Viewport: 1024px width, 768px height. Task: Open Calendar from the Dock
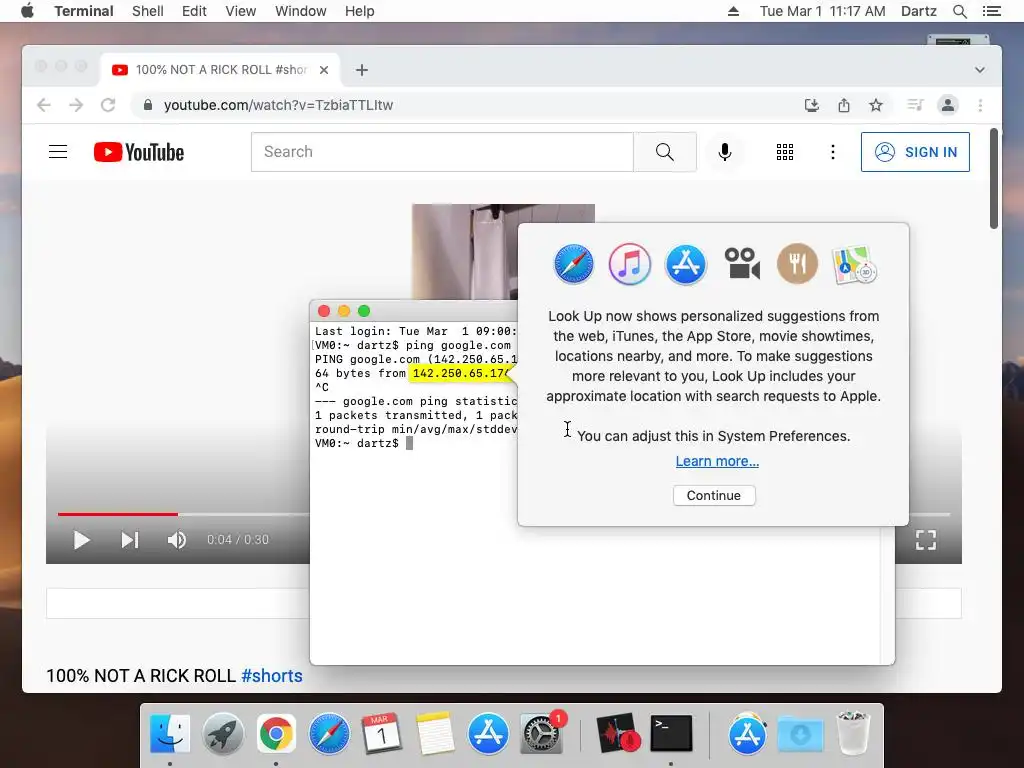pos(382,734)
